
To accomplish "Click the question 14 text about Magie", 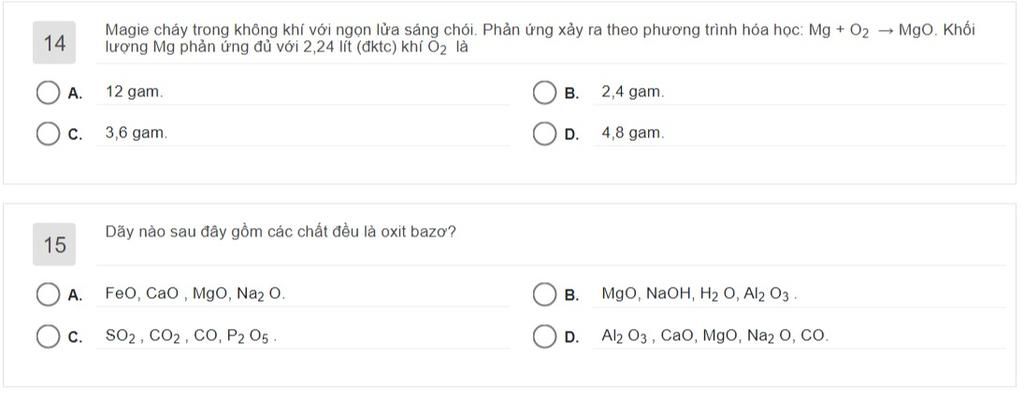I will pyautogui.click(x=541, y=39).
